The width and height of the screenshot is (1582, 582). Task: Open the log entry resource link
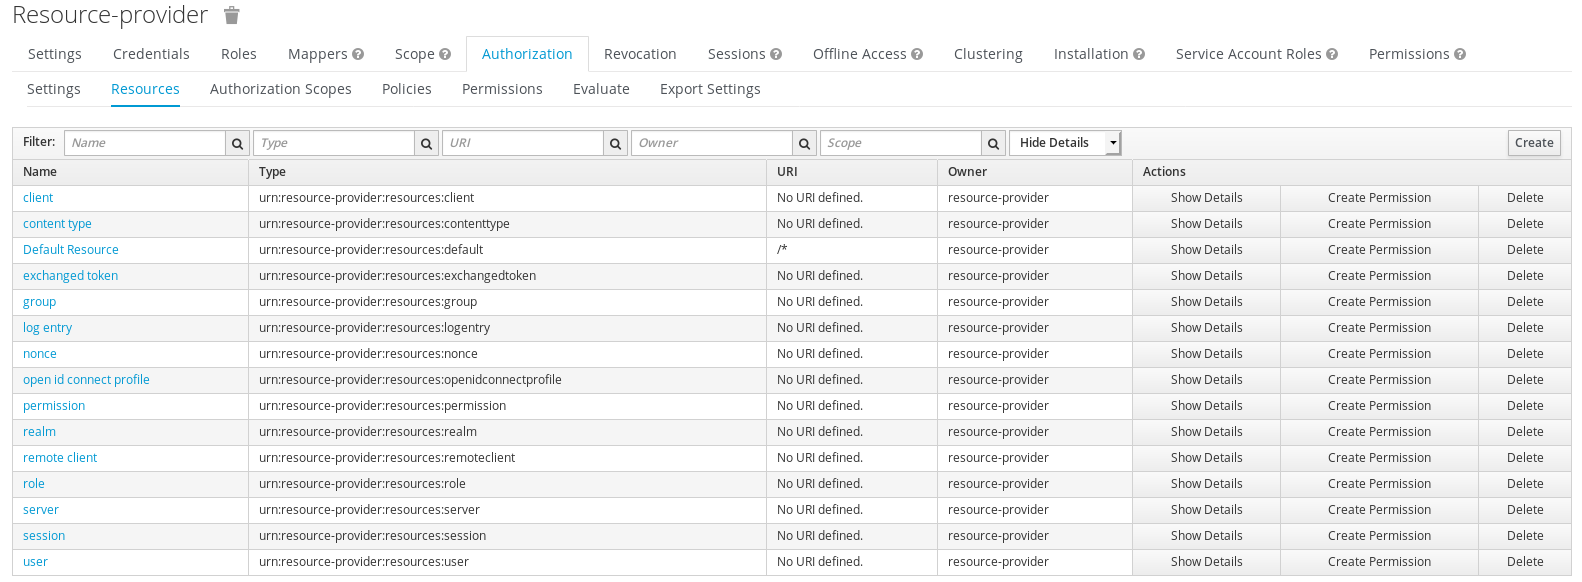tap(47, 328)
